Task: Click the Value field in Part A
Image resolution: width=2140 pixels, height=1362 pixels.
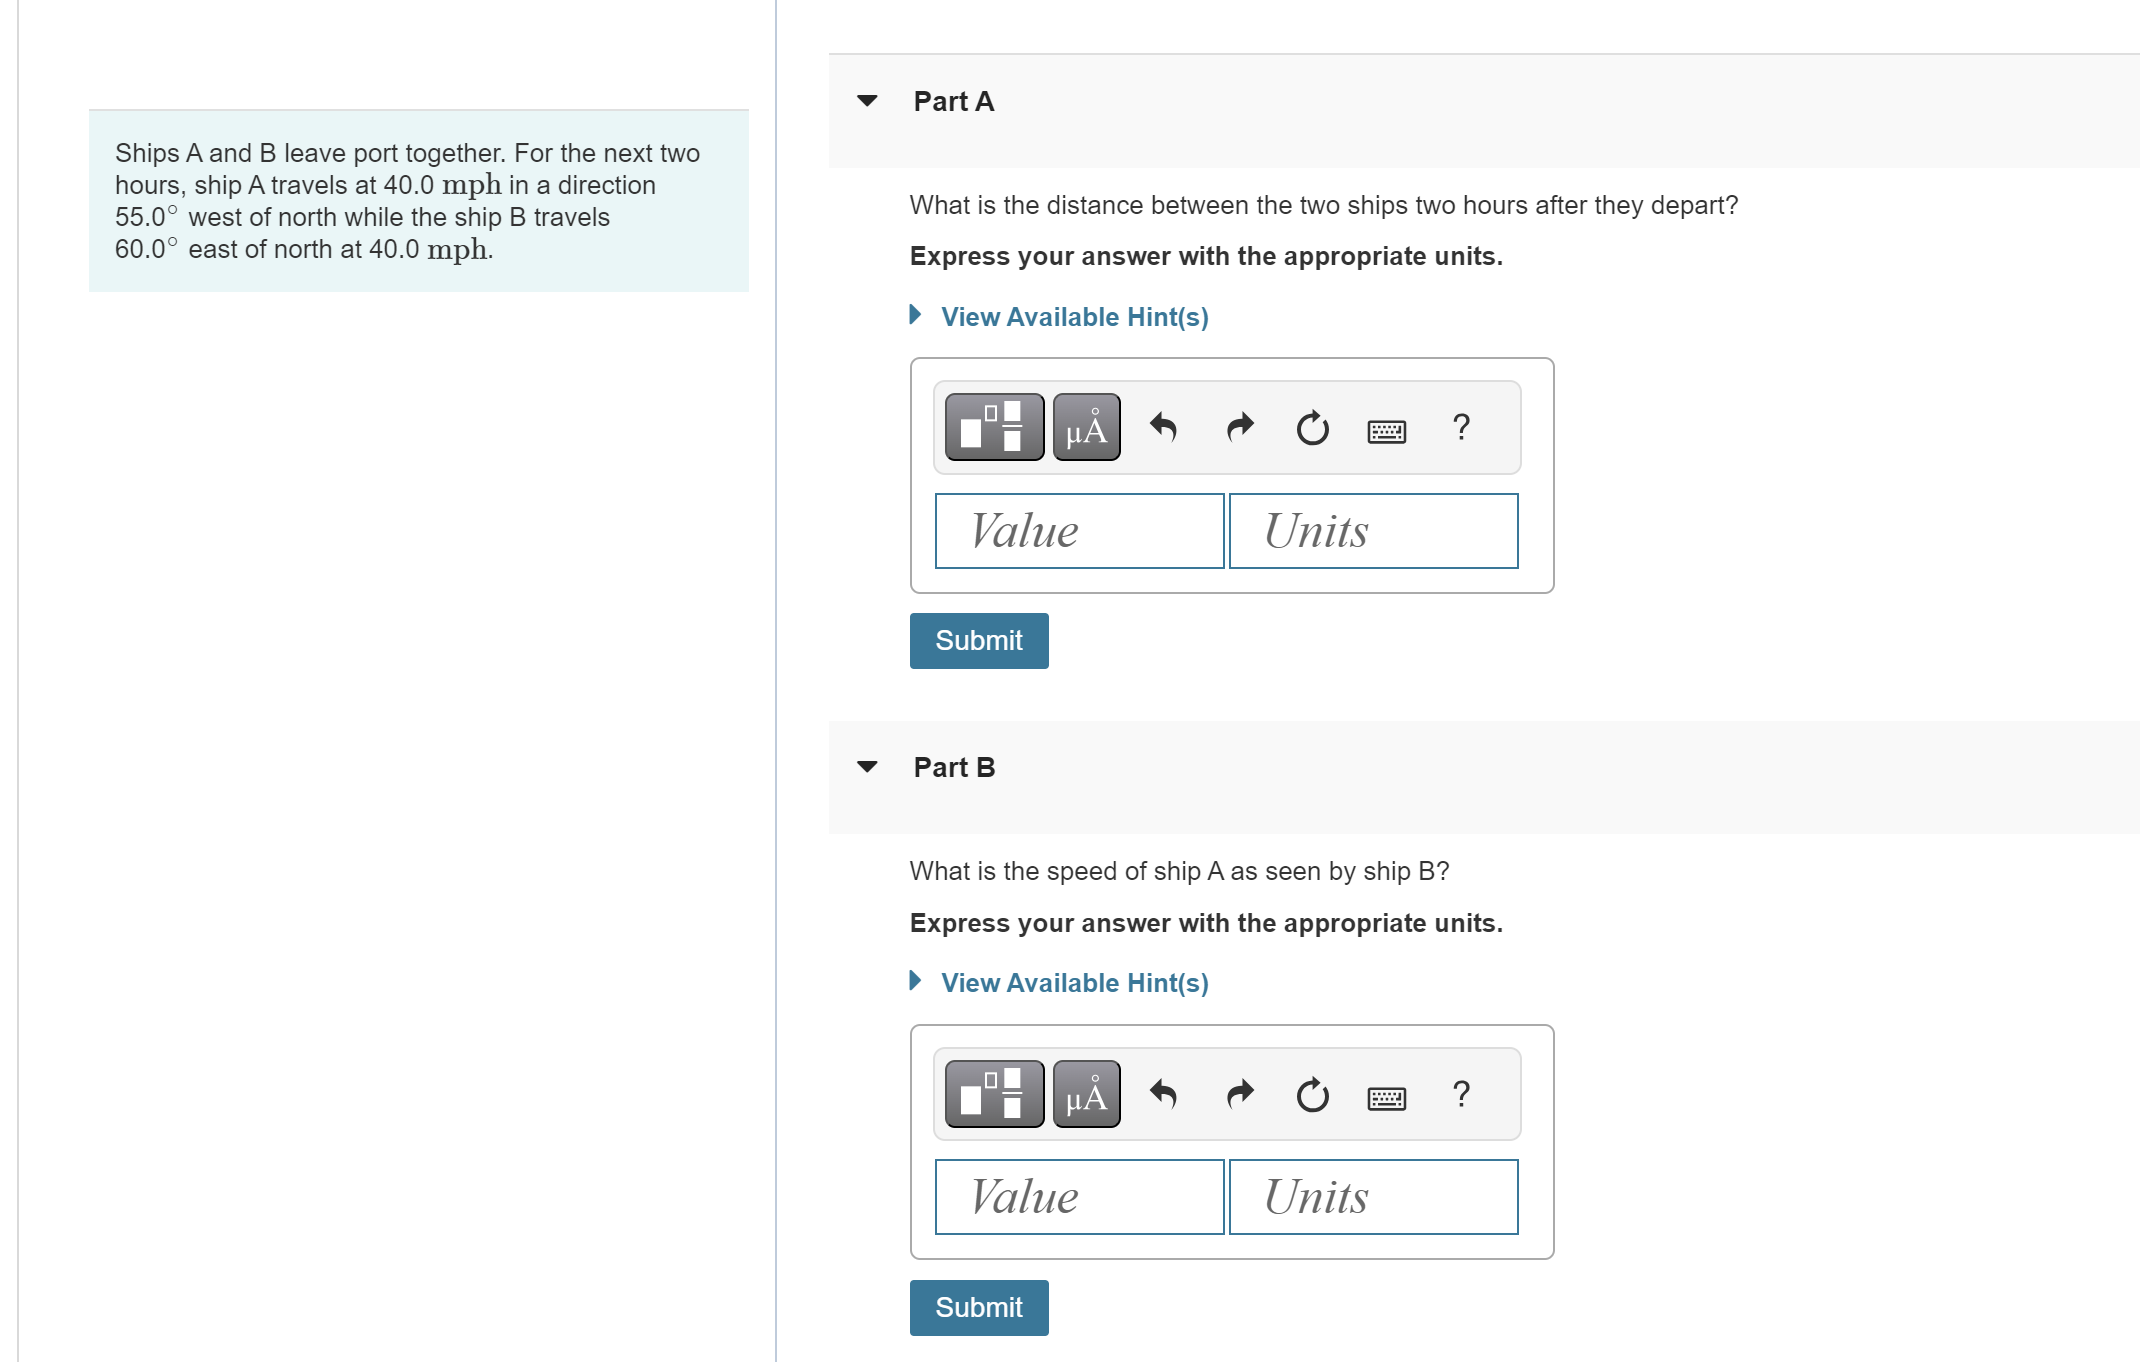Action: [1078, 530]
